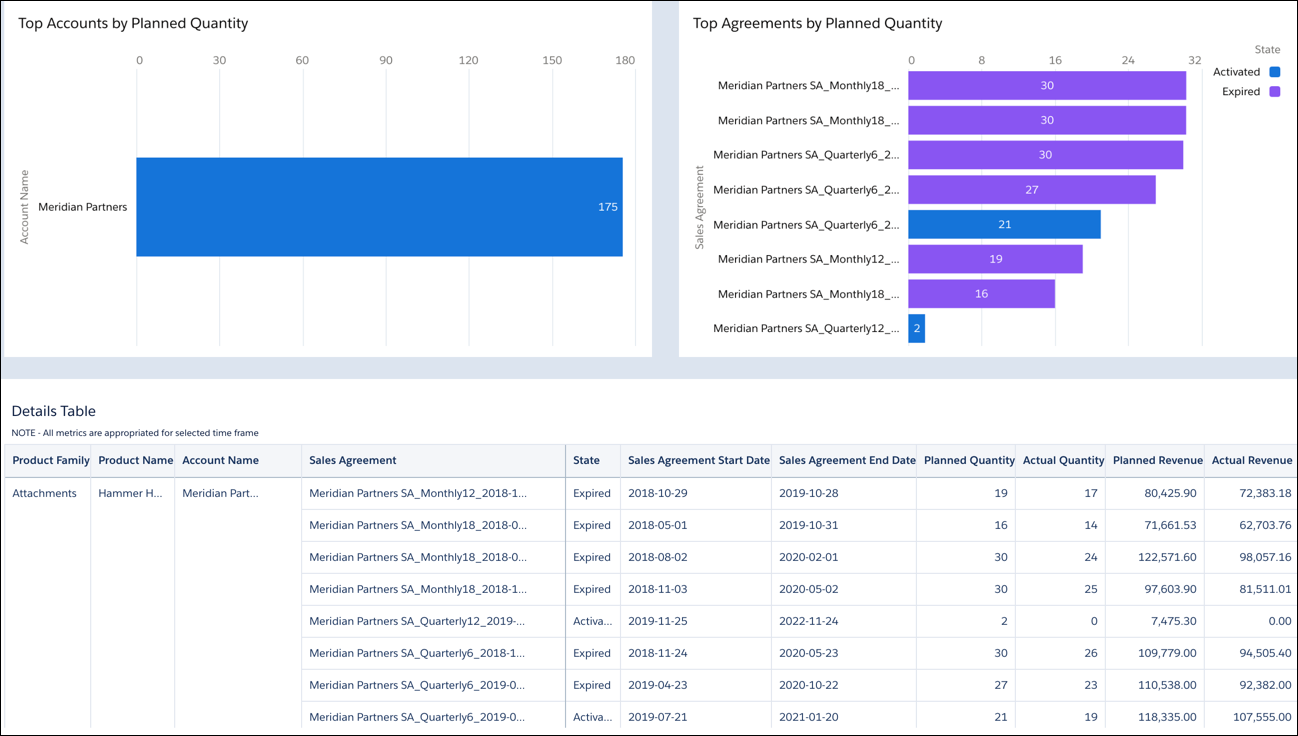Select the small blue bar labeled 2

[x=916, y=328]
